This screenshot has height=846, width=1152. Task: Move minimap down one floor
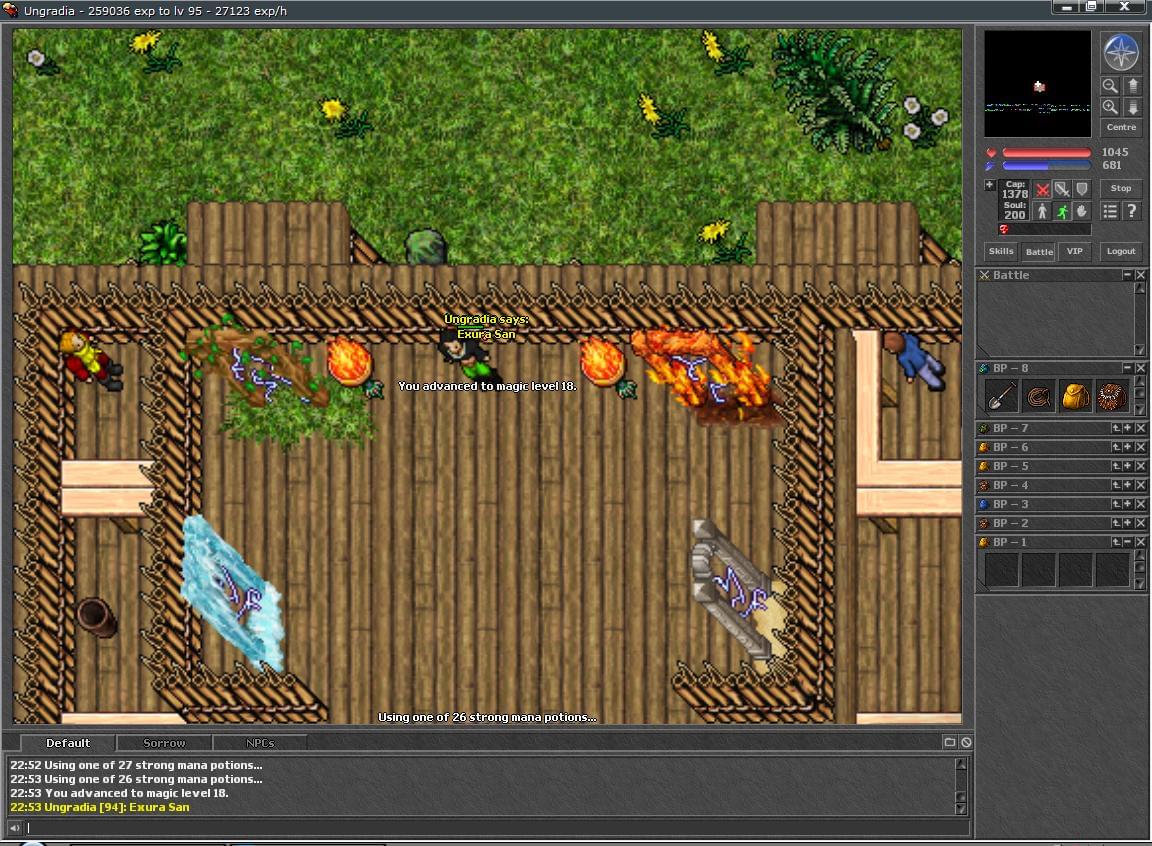pos(1133,107)
